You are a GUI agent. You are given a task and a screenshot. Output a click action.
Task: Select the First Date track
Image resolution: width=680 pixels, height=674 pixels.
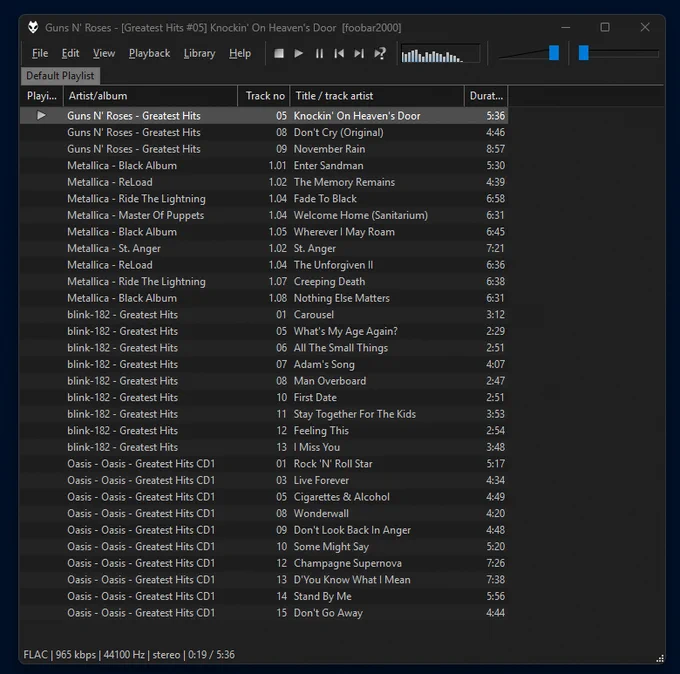[x=264, y=397]
